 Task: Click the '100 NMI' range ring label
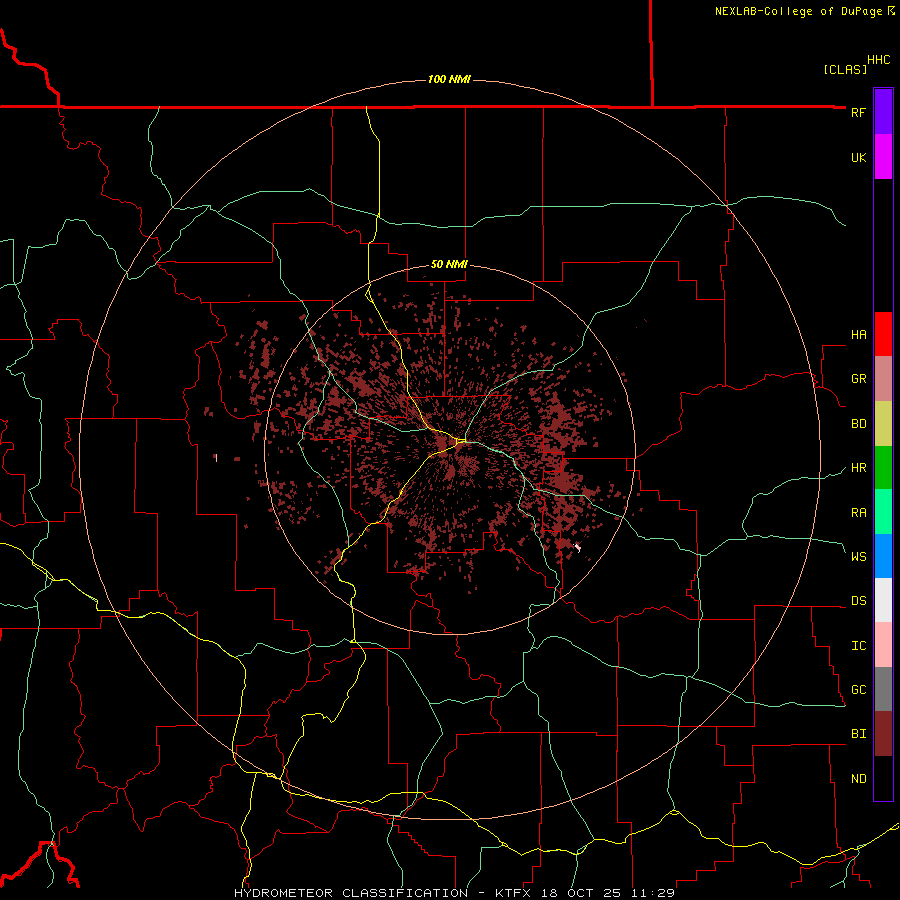tap(449, 79)
